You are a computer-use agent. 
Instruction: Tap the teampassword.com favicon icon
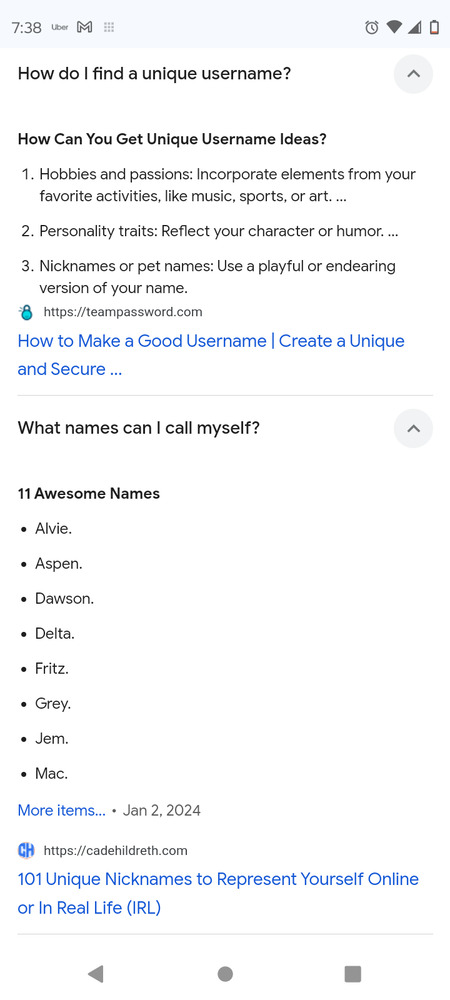click(26, 312)
